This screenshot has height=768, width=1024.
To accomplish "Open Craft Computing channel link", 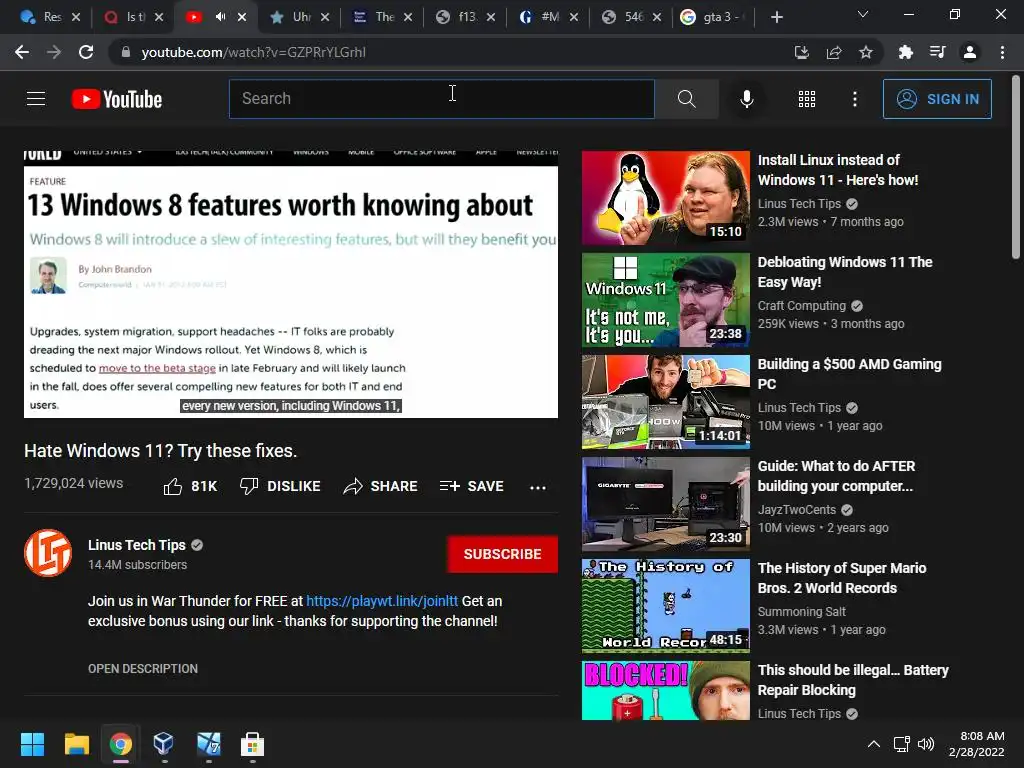I will coord(801,306).
